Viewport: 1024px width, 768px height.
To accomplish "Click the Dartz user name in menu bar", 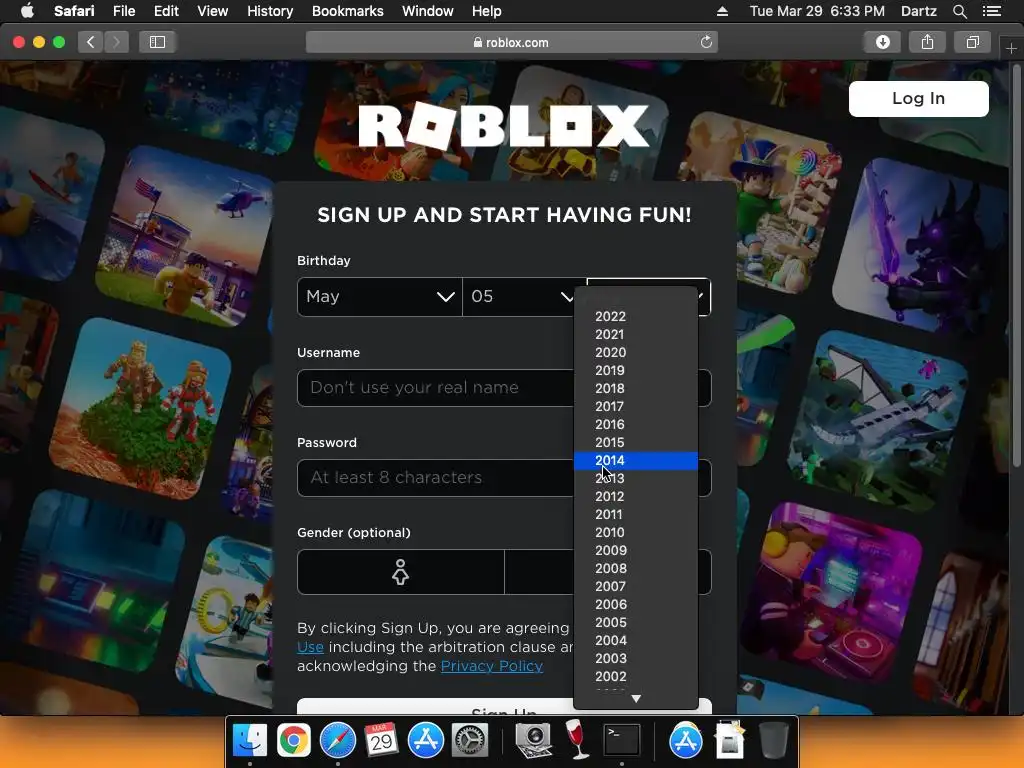I will click(918, 11).
